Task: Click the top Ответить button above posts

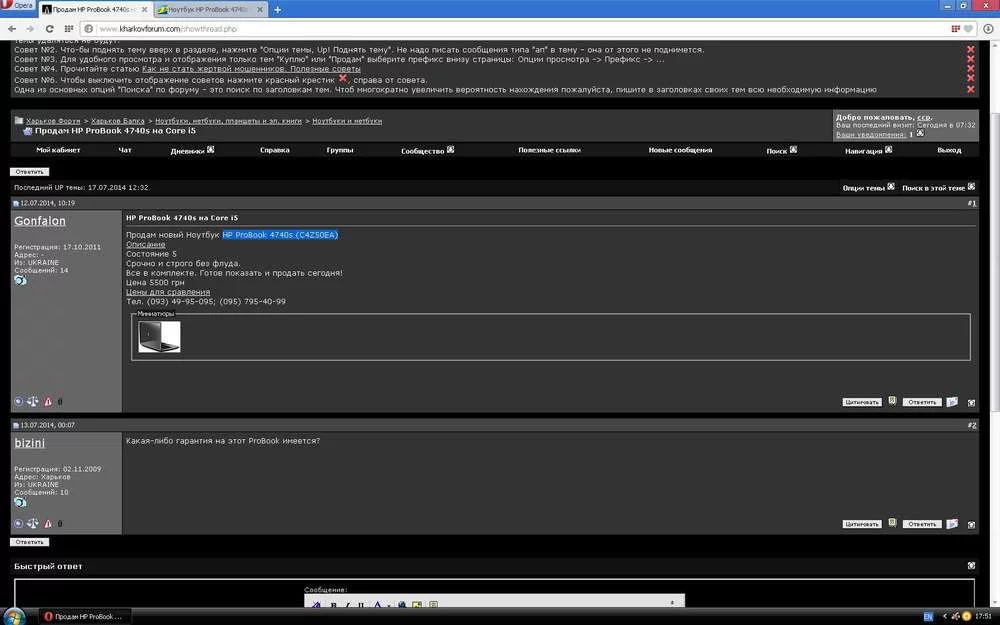Action: pos(29,172)
